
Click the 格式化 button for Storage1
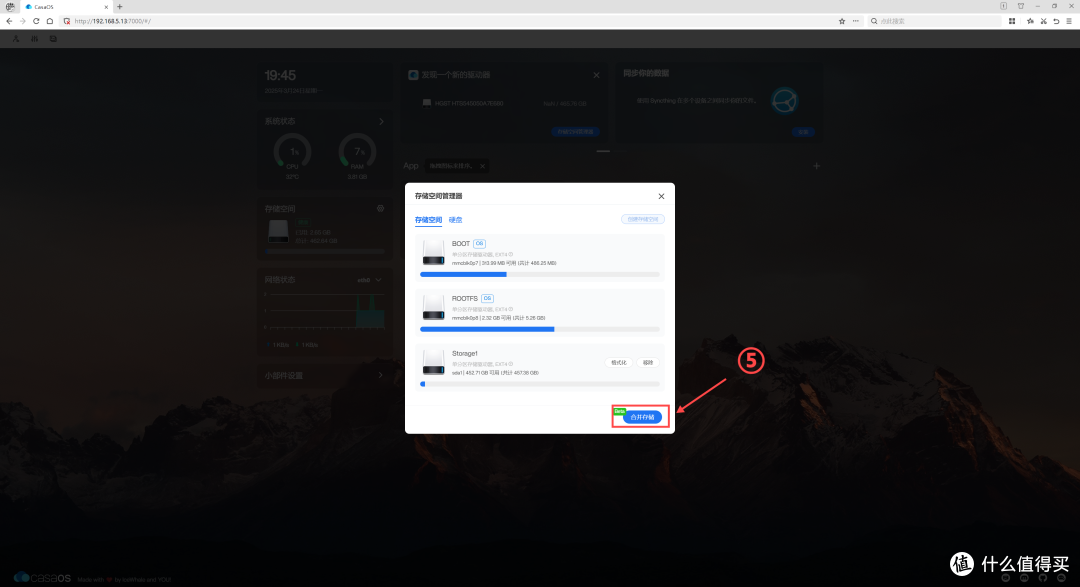(x=619, y=362)
